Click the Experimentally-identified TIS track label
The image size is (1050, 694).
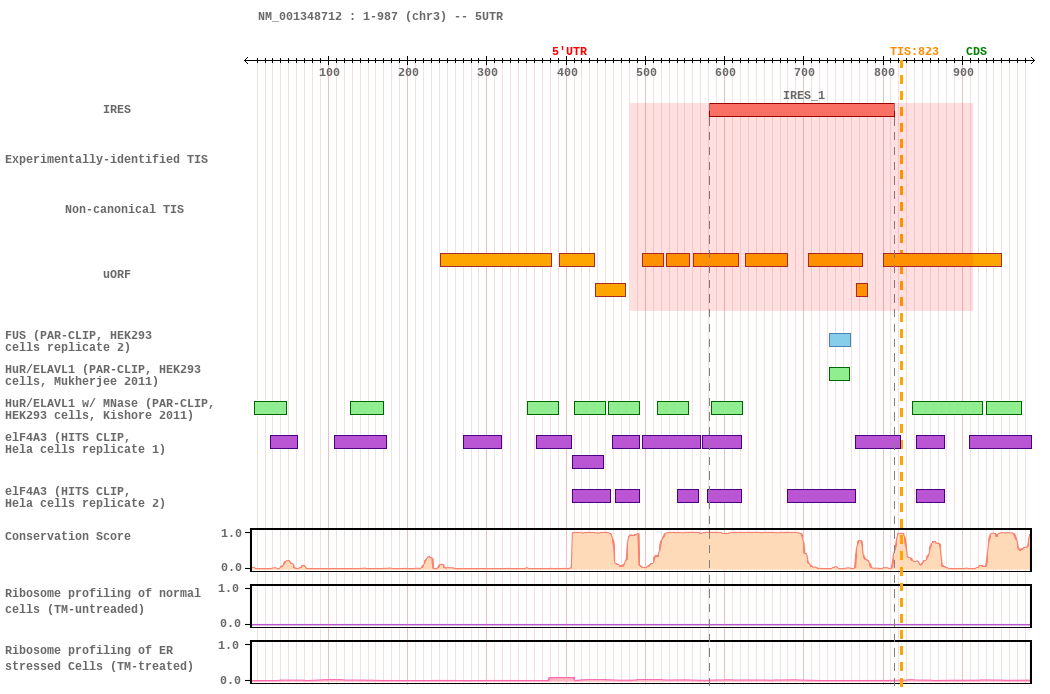pyautogui.click(x=106, y=160)
